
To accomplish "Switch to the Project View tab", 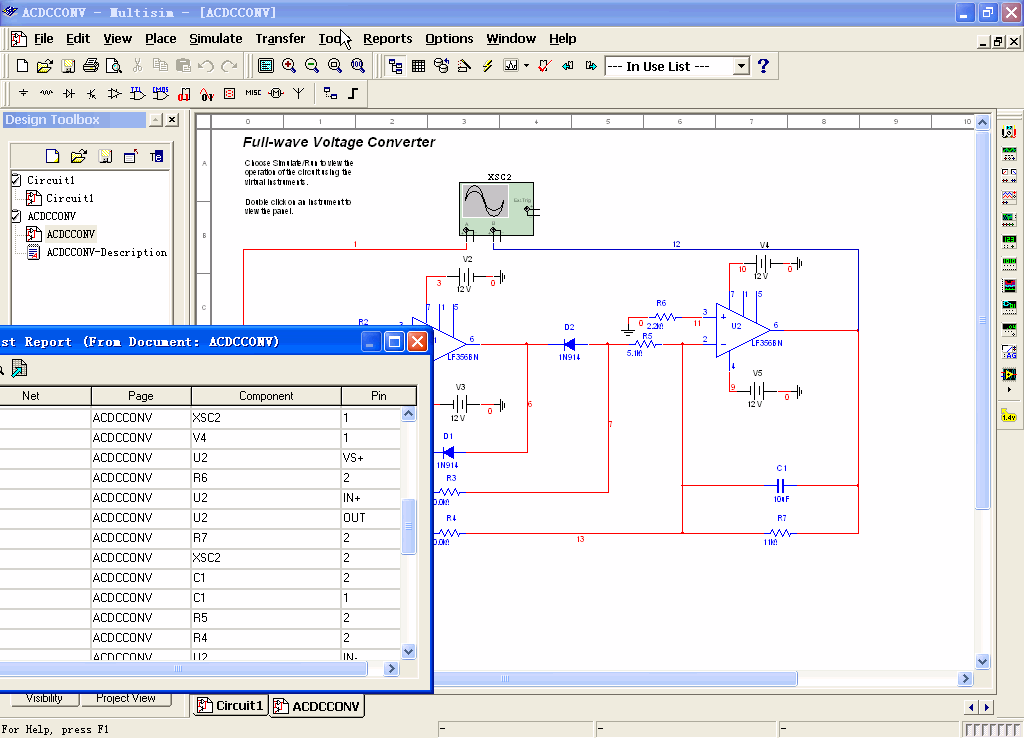I will tap(125, 698).
